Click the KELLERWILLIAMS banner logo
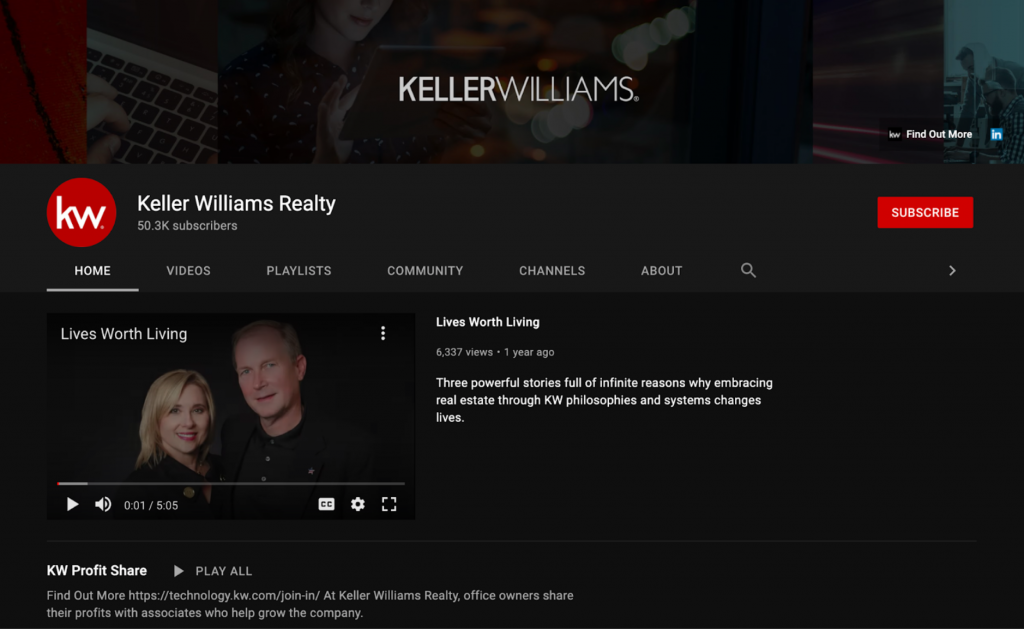 (519, 89)
